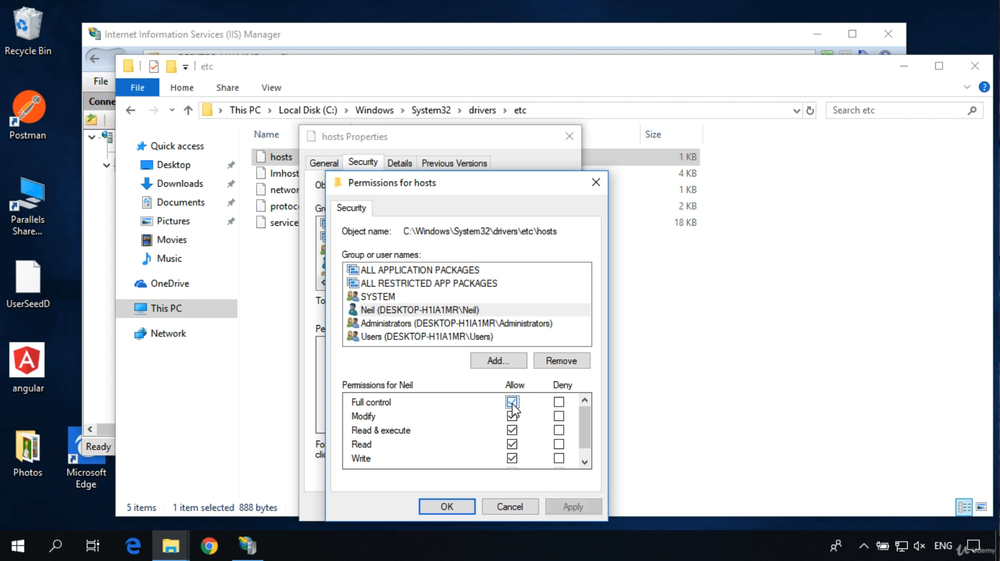This screenshot has width=1000, height=561.
Task: Open address bar history dropdown
Action: coord(797,110)
